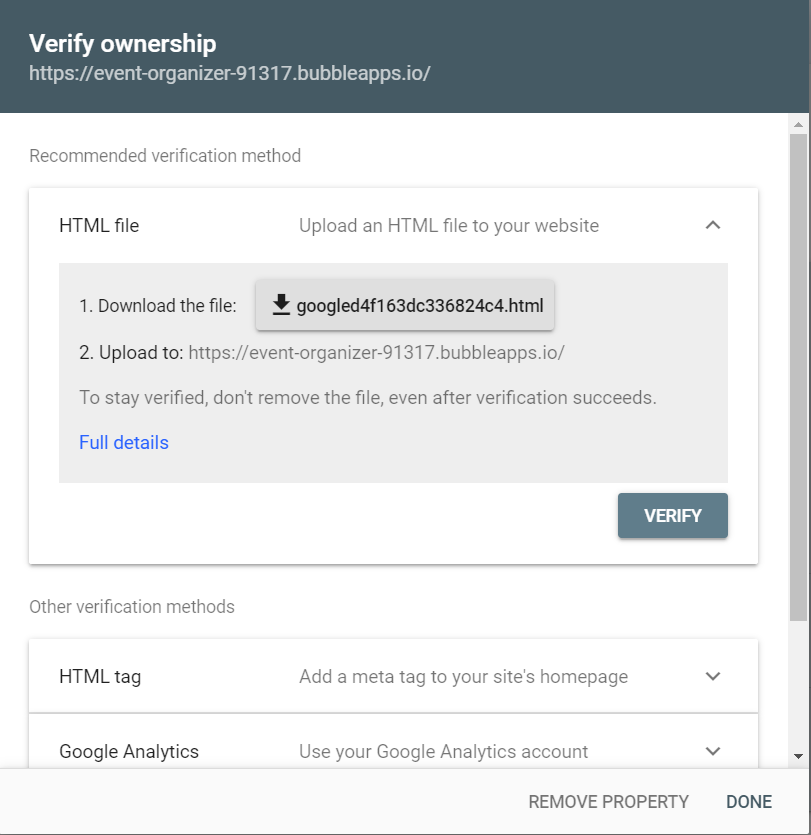The height and width of the screenshot is (835, 811).
Task: Click the VERIFY button
Action: 673,515
